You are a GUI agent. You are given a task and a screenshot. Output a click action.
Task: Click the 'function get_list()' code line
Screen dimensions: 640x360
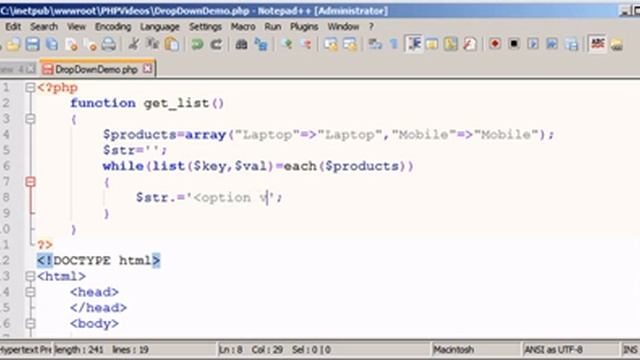pyautogui.click(x=147, y=103)
